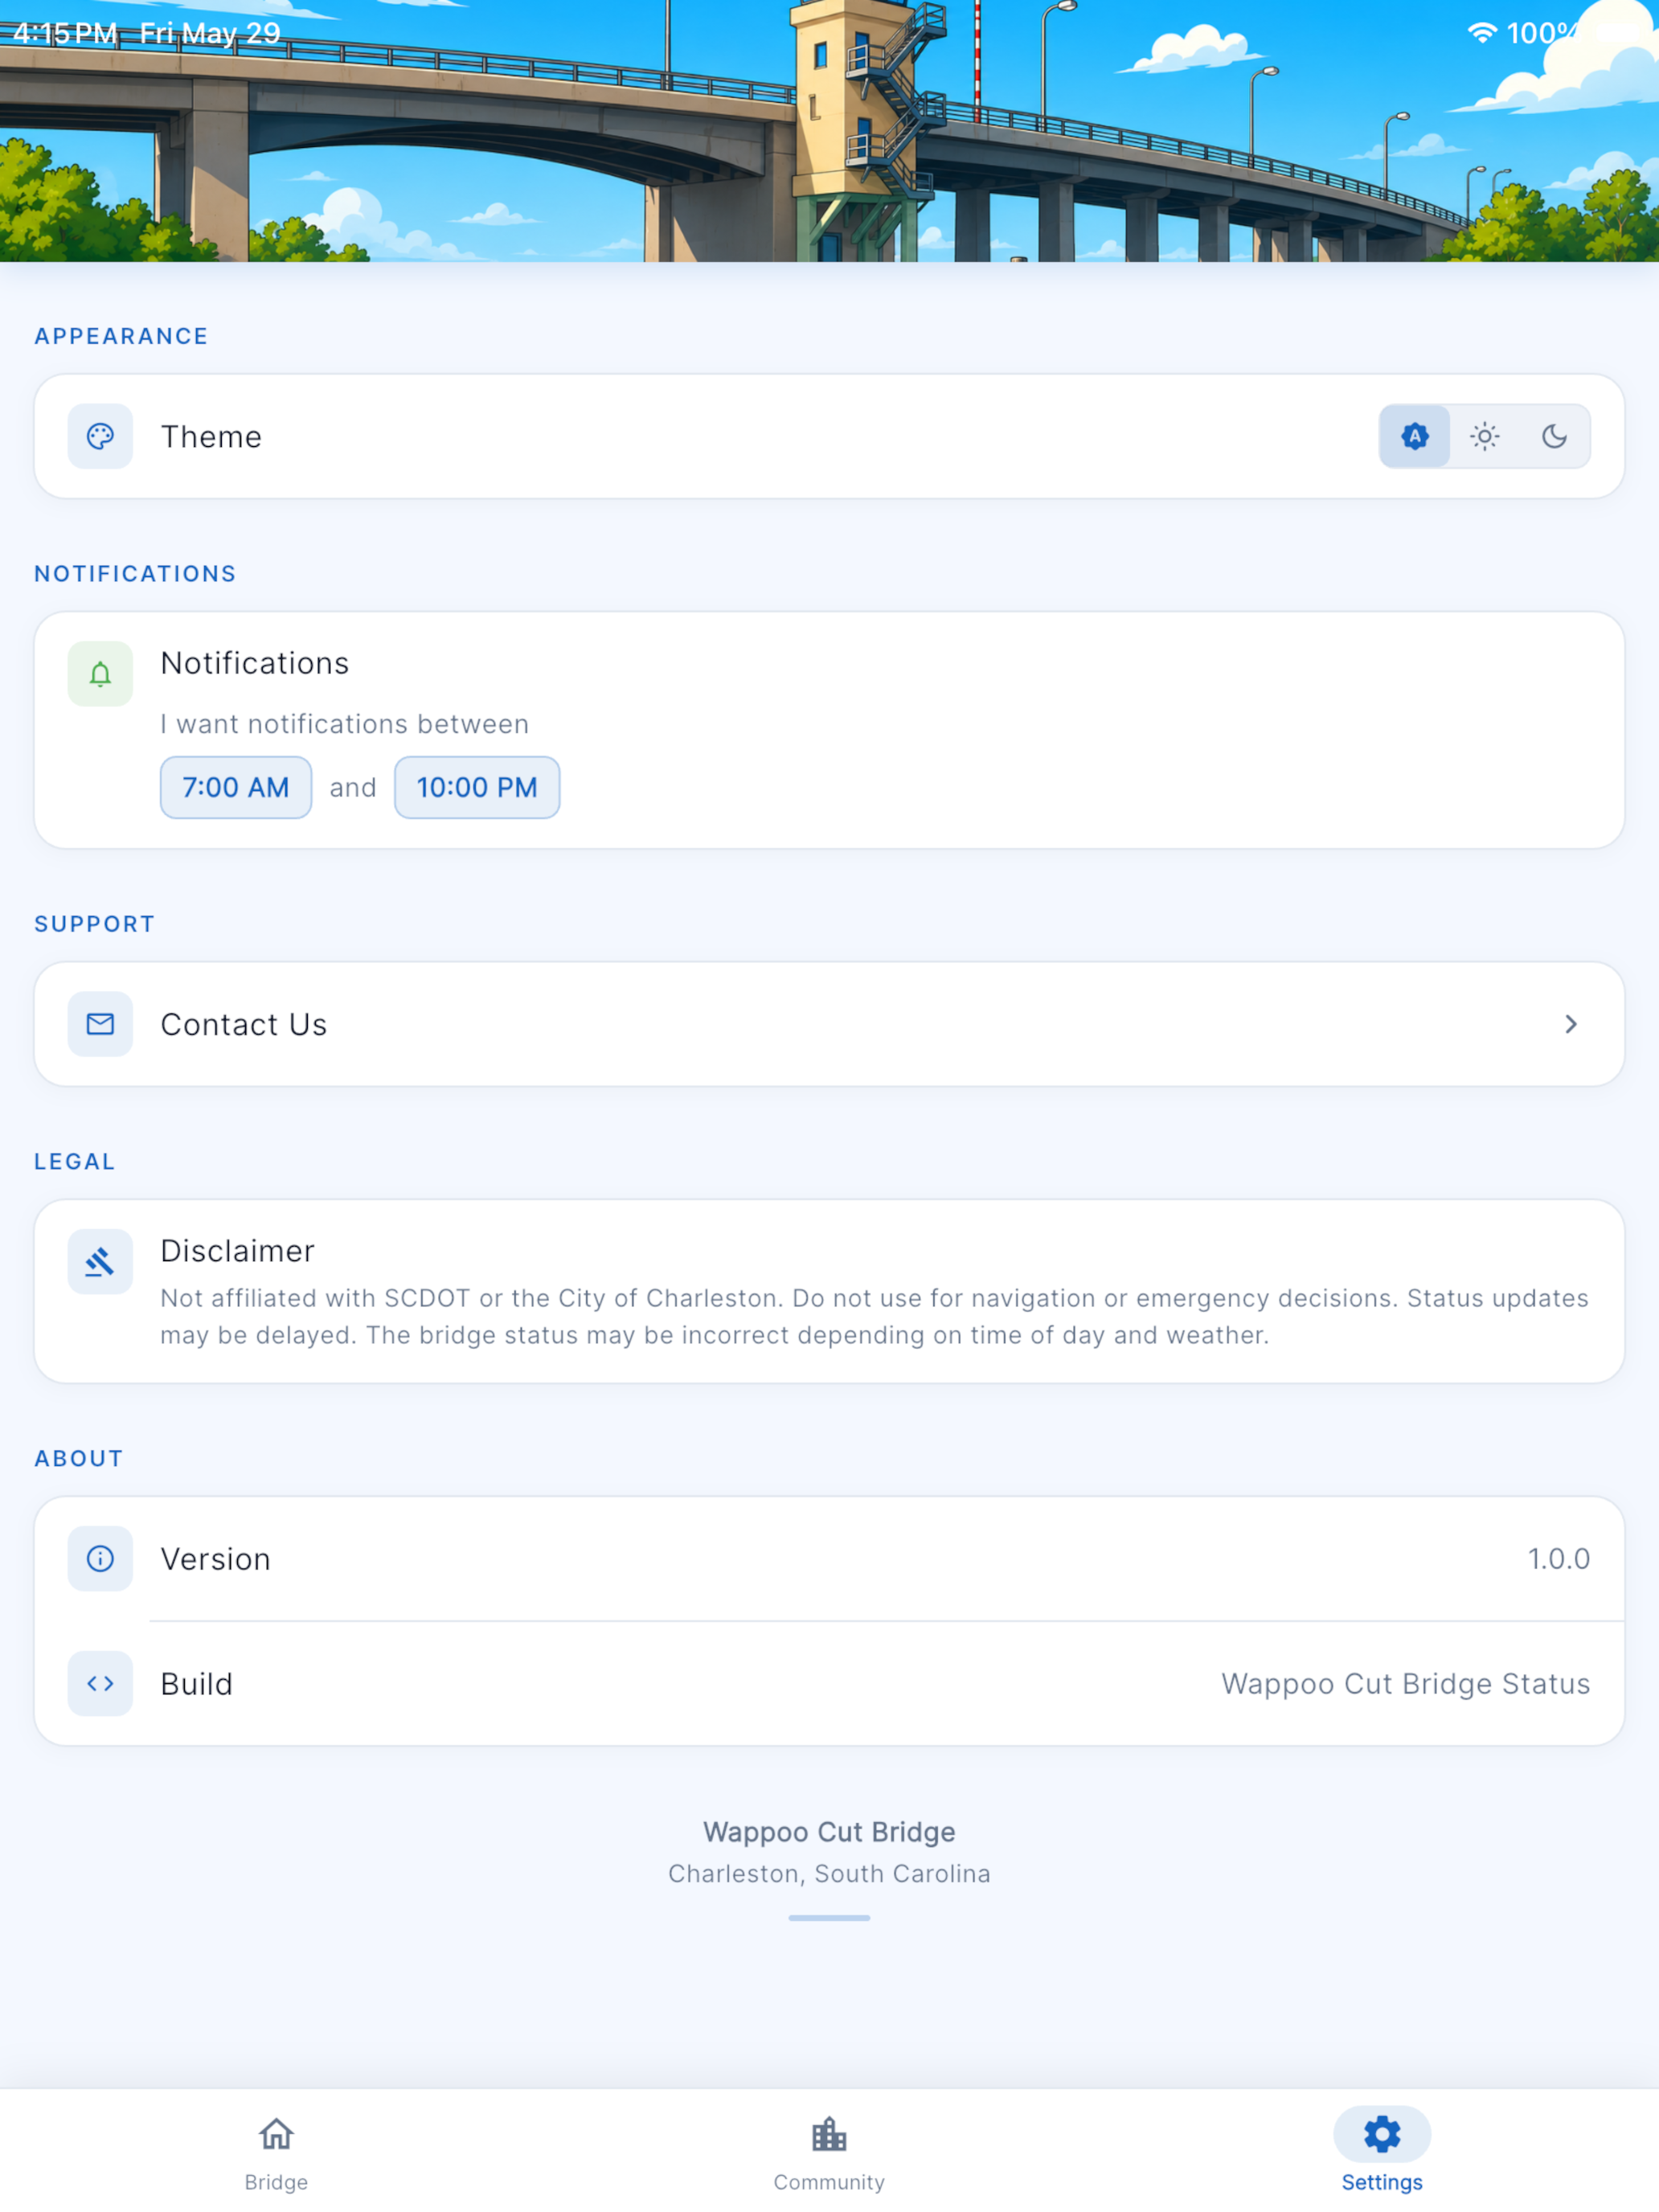Click "I want notifications between" text
The height and width of the screenshot is (2212, 1659).
point(345,724)
